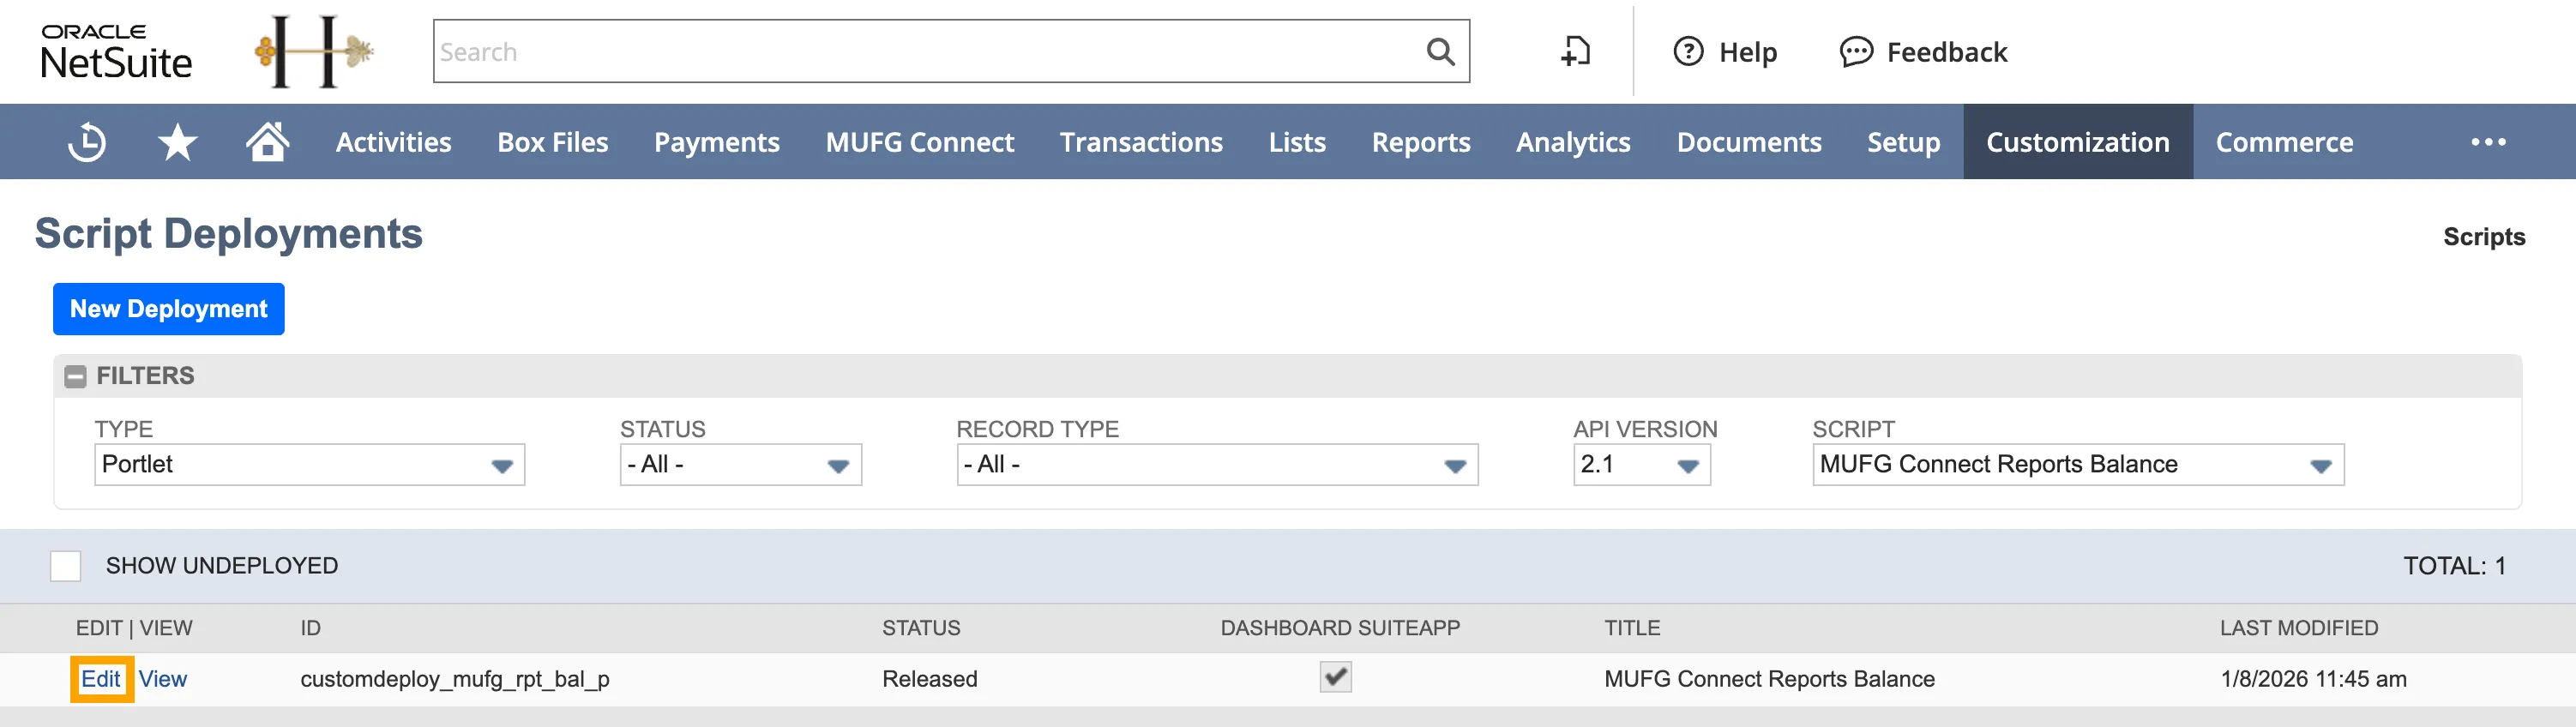Open the Status filter dropdown
The width and height of the screenshot is (2576, 727).
click(x=741, y=465)
